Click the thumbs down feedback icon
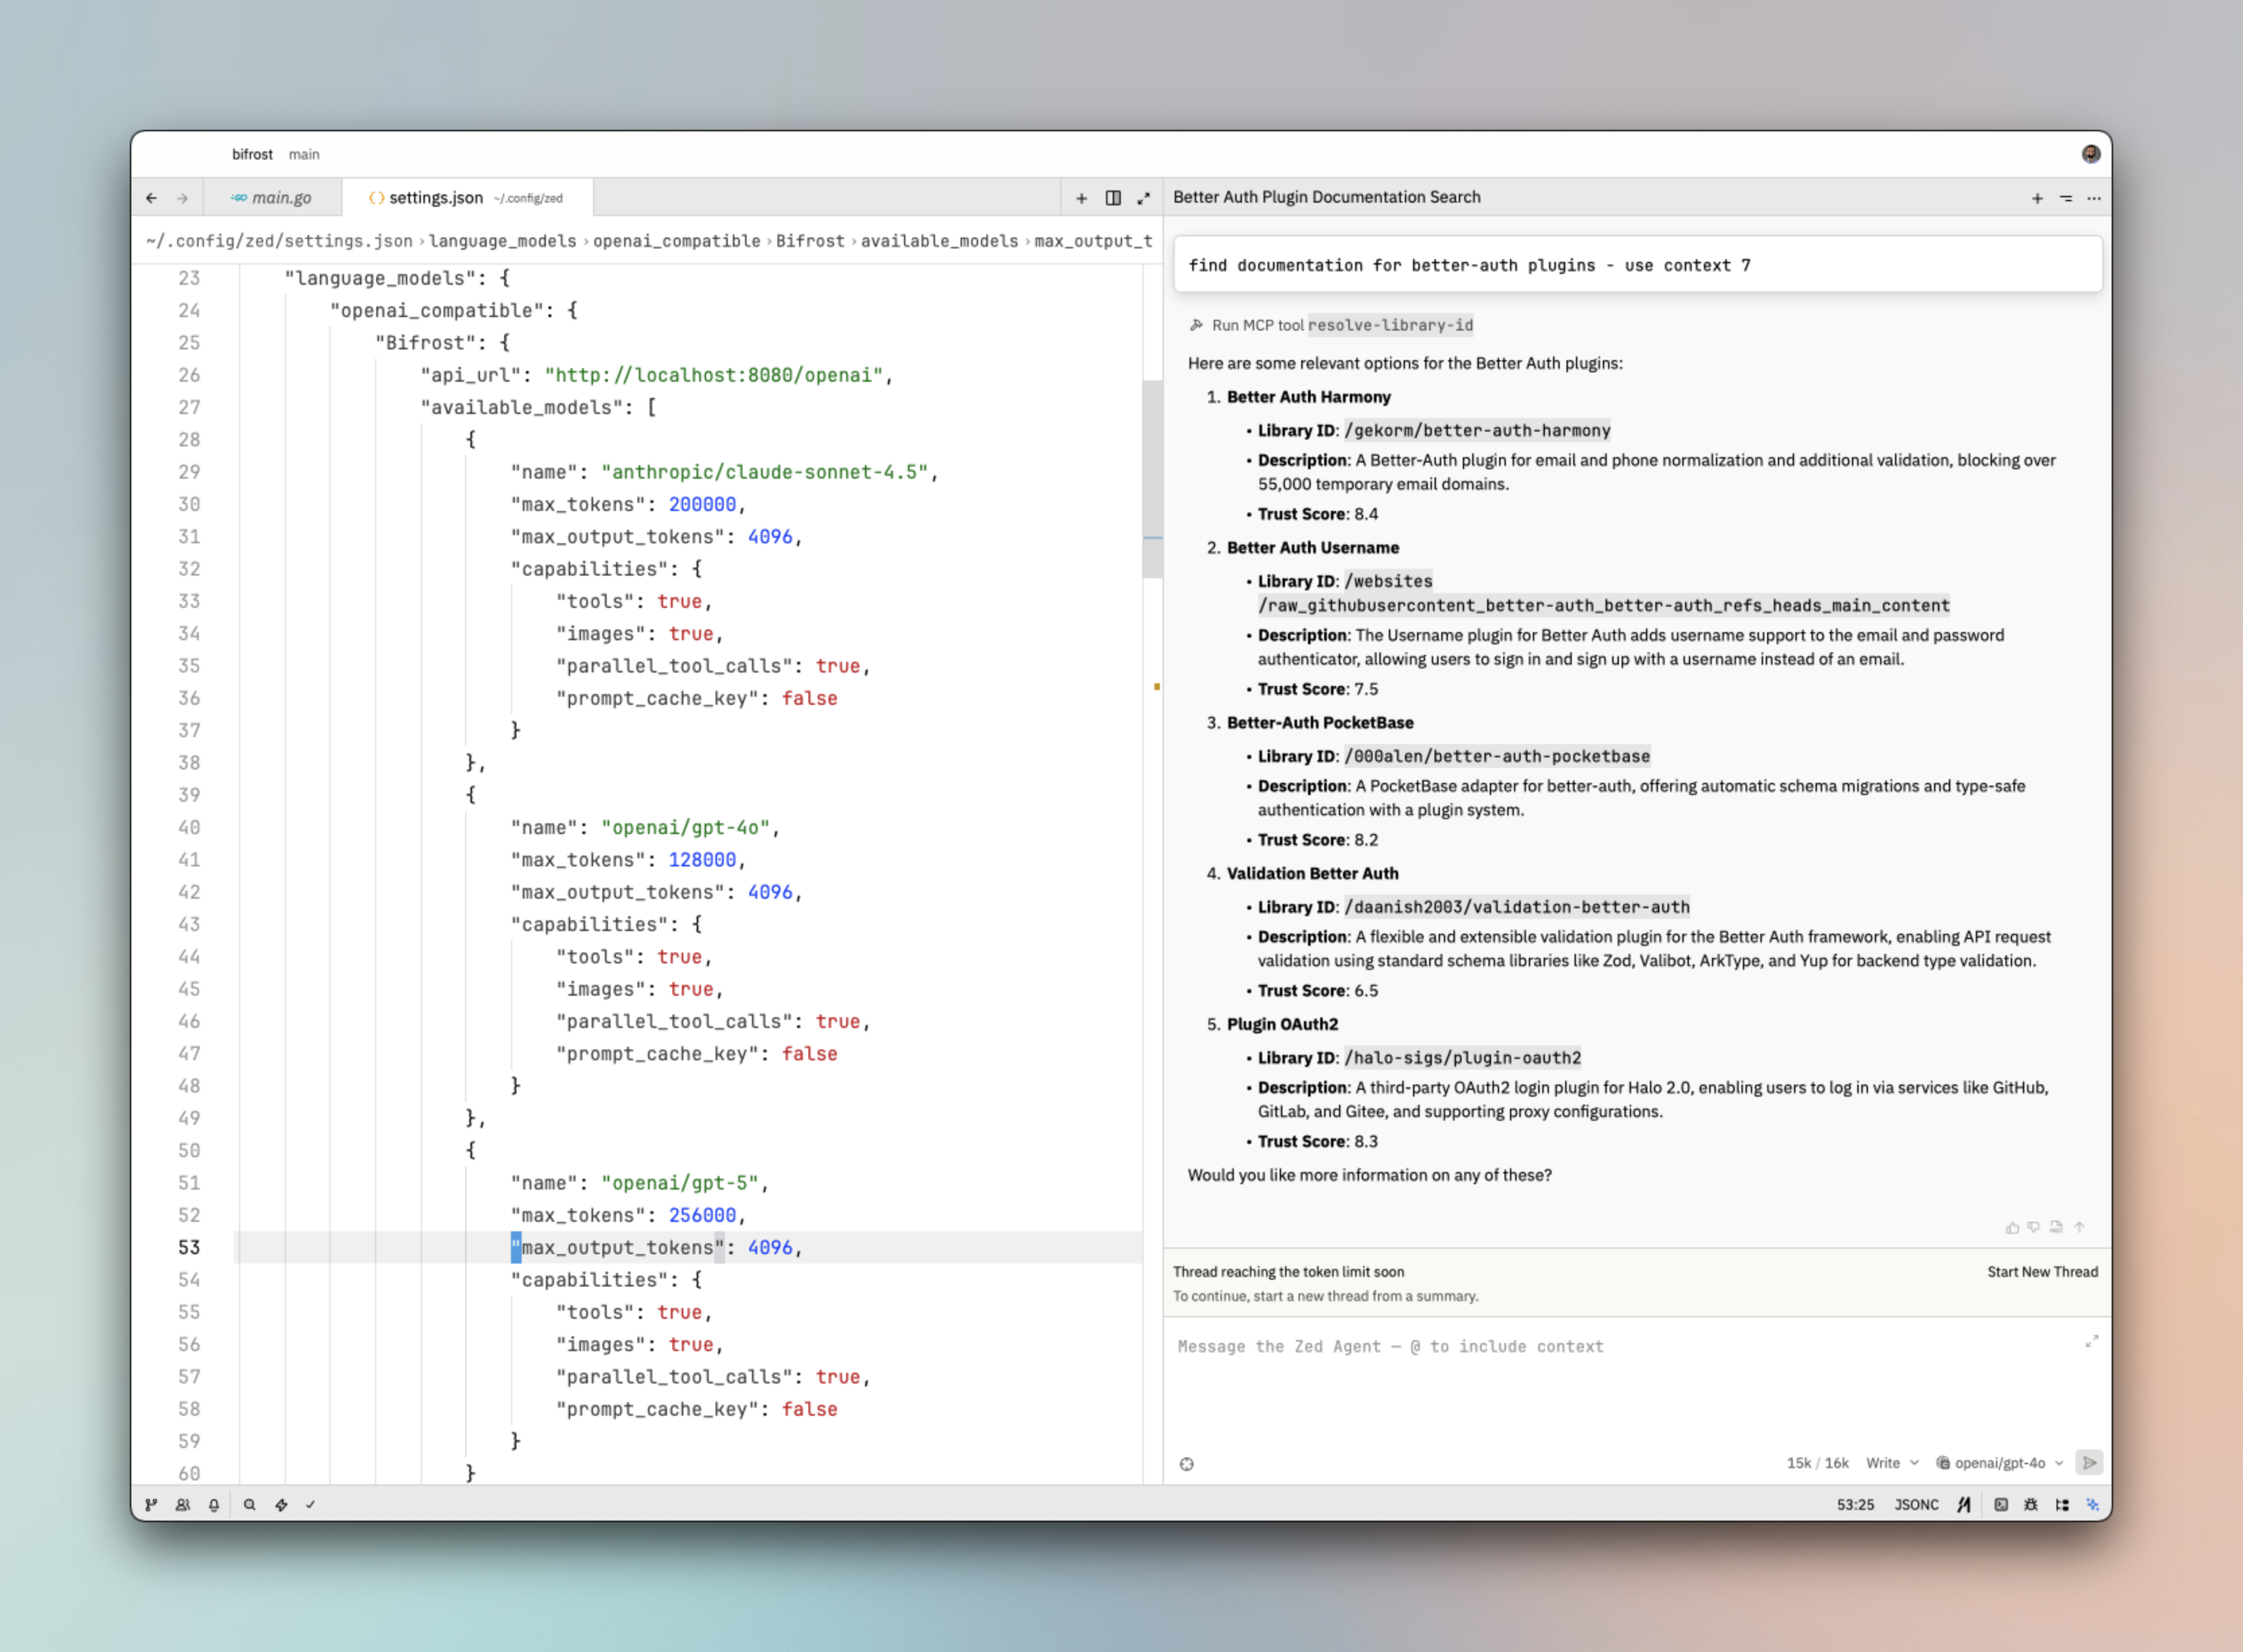 [2034, 1227]
